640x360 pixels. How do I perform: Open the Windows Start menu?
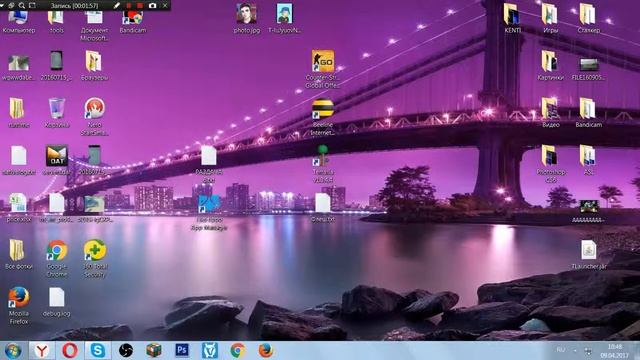coord(13,351)
